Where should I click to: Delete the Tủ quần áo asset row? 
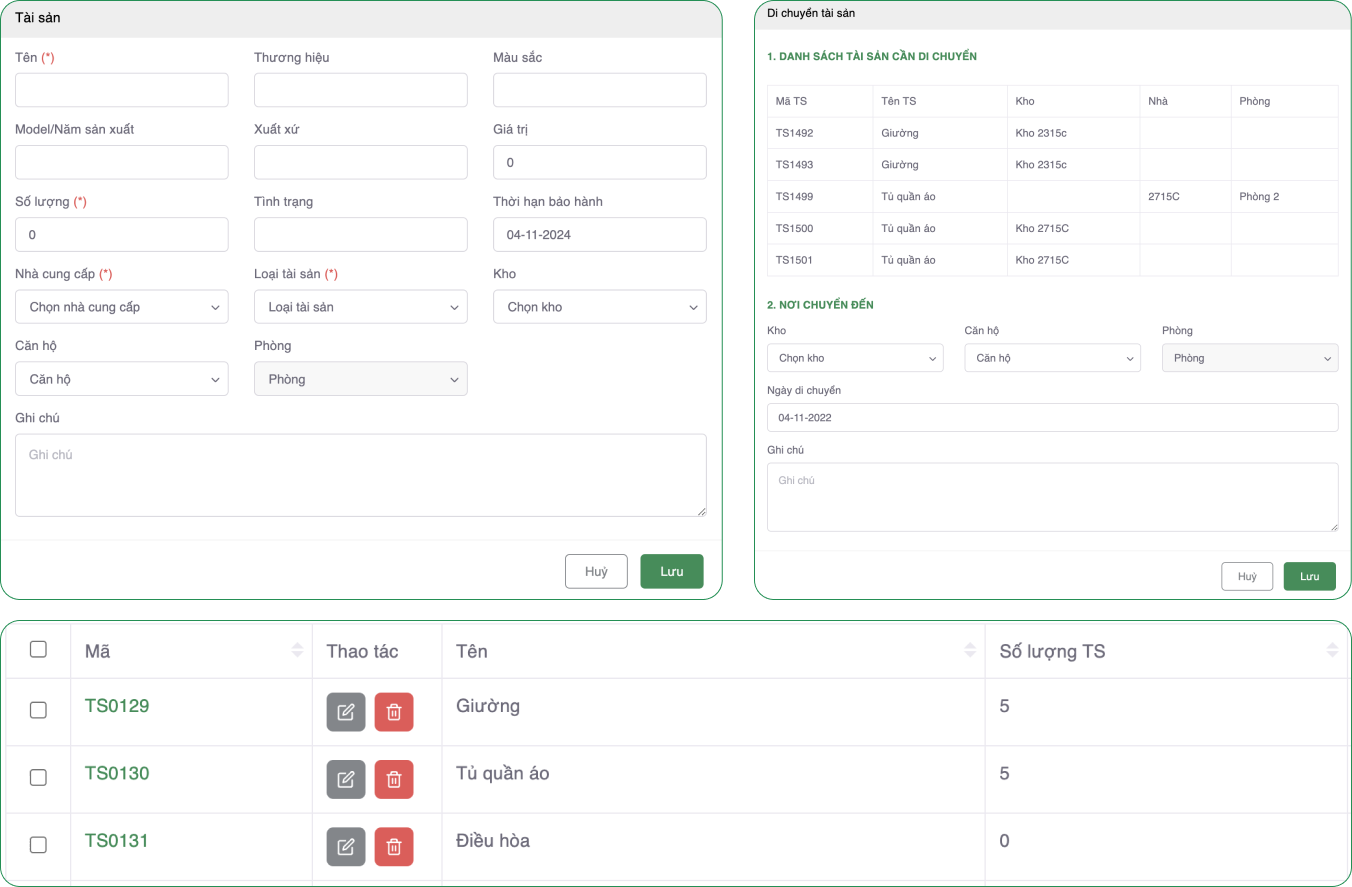pos(394,779)
